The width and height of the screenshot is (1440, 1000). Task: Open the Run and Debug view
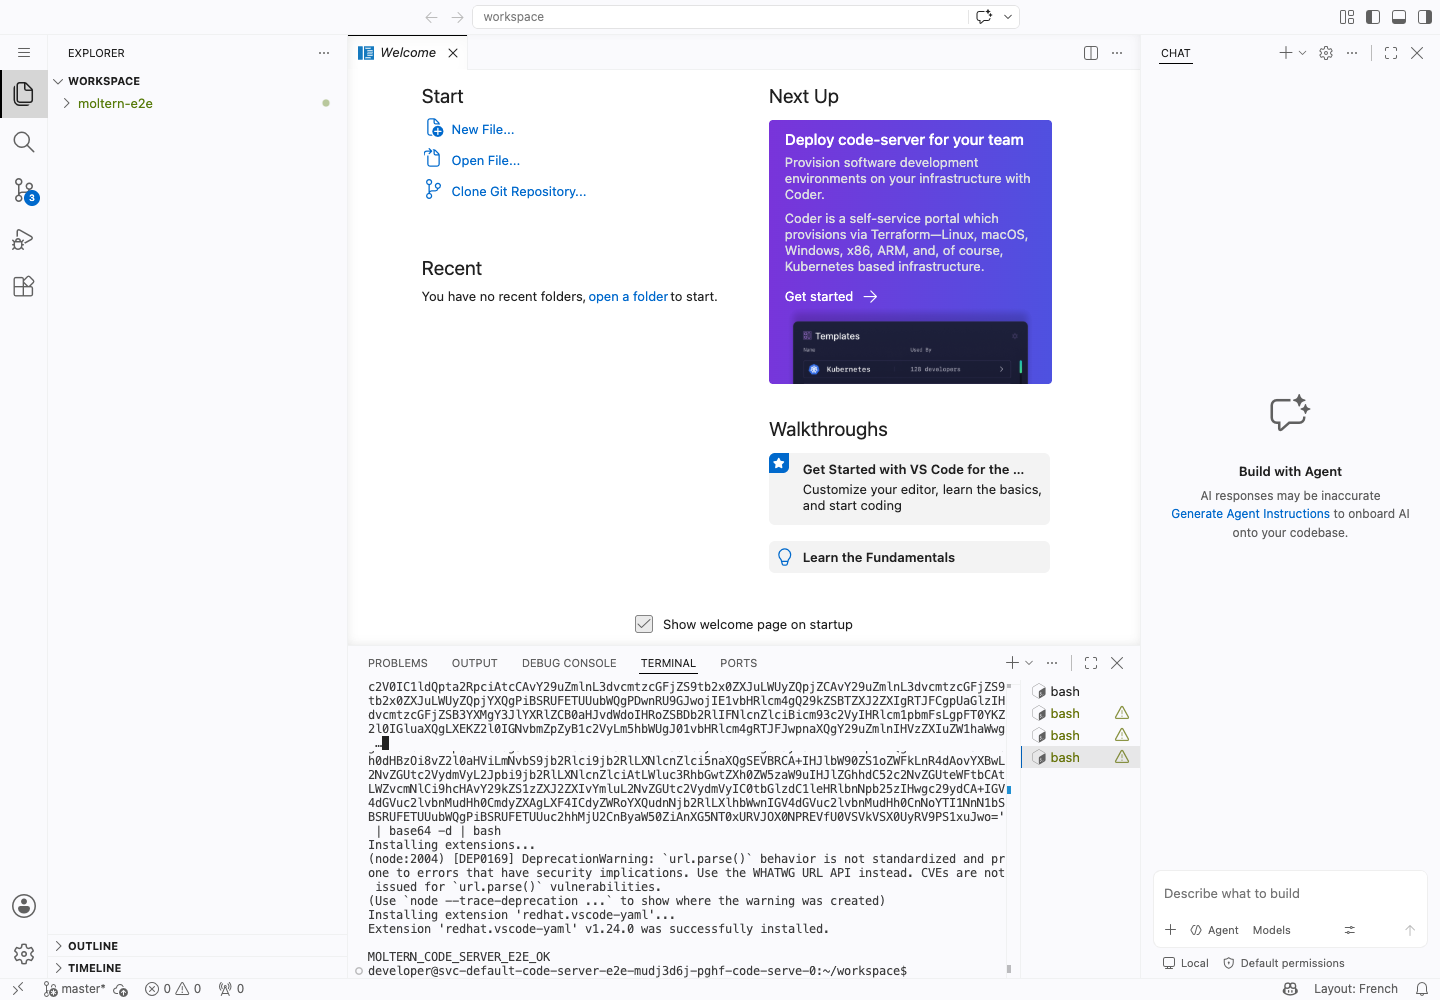pyautogui.click(x=24, y=239)
